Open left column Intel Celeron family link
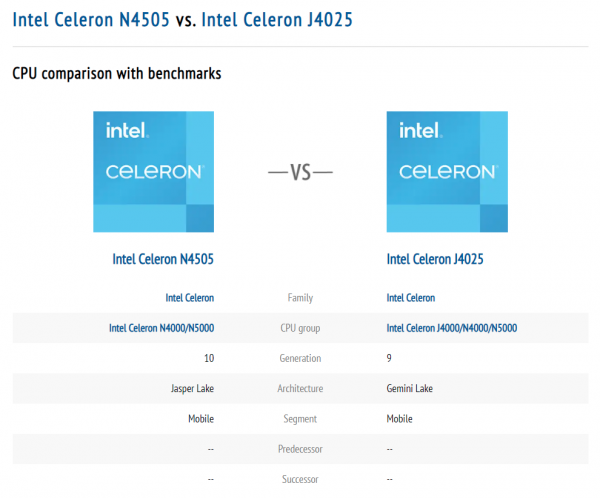This screenshot has height=498, width=600. [189, 297]
